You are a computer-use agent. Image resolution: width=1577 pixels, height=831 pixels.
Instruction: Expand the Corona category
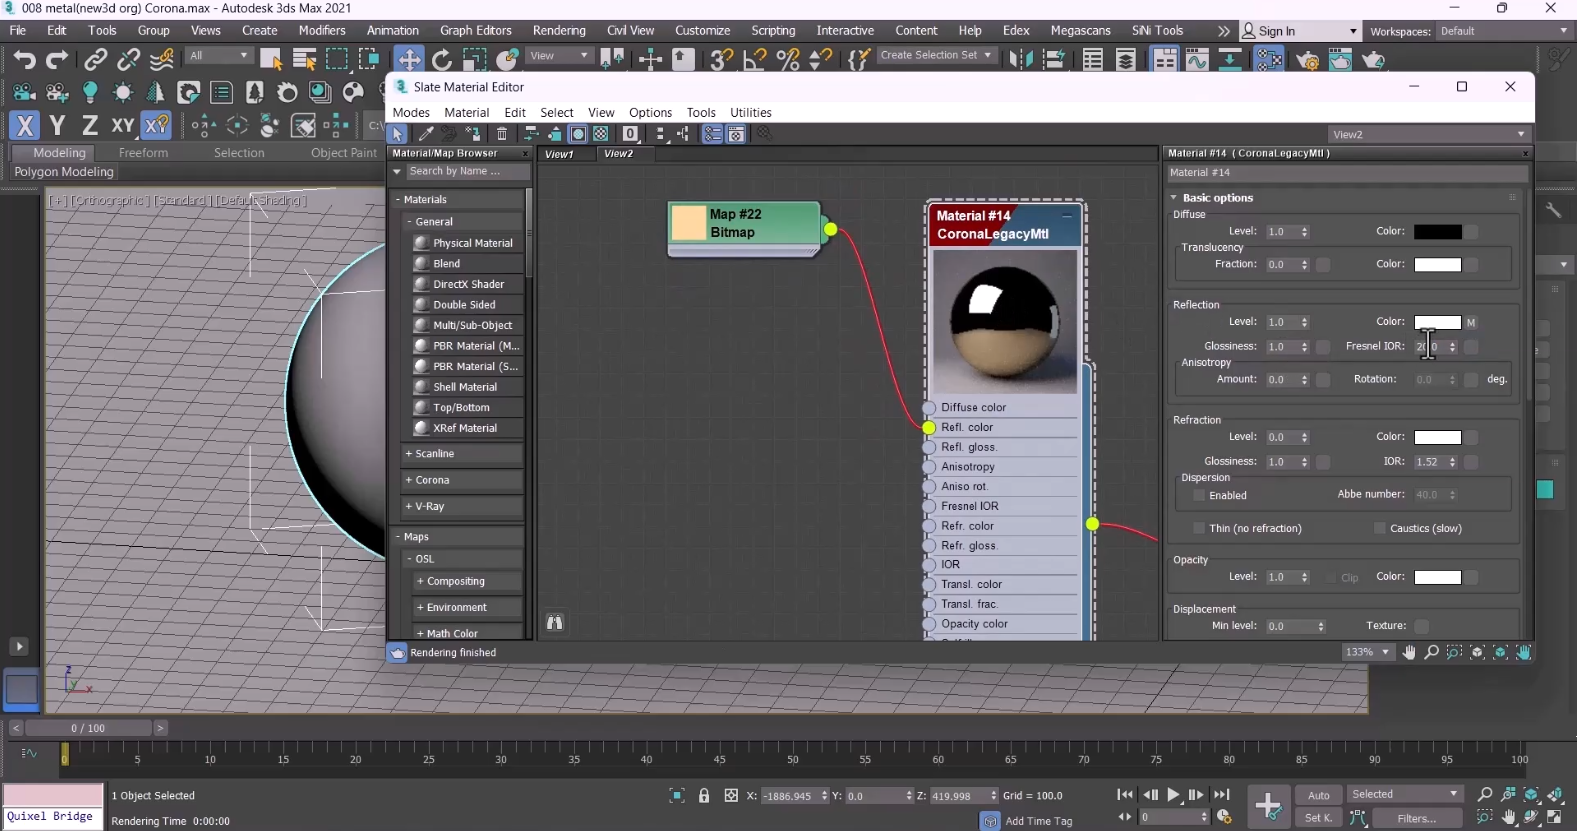coord(409,480)
